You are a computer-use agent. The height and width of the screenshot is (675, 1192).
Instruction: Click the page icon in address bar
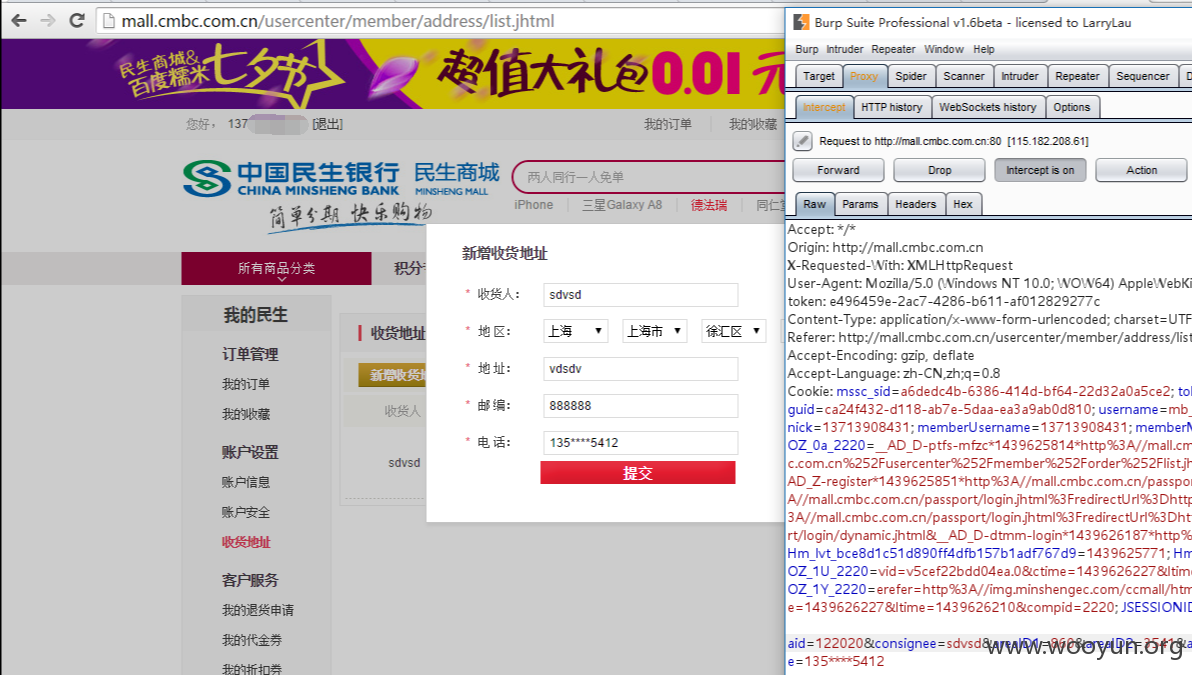(x=109, y=21)
